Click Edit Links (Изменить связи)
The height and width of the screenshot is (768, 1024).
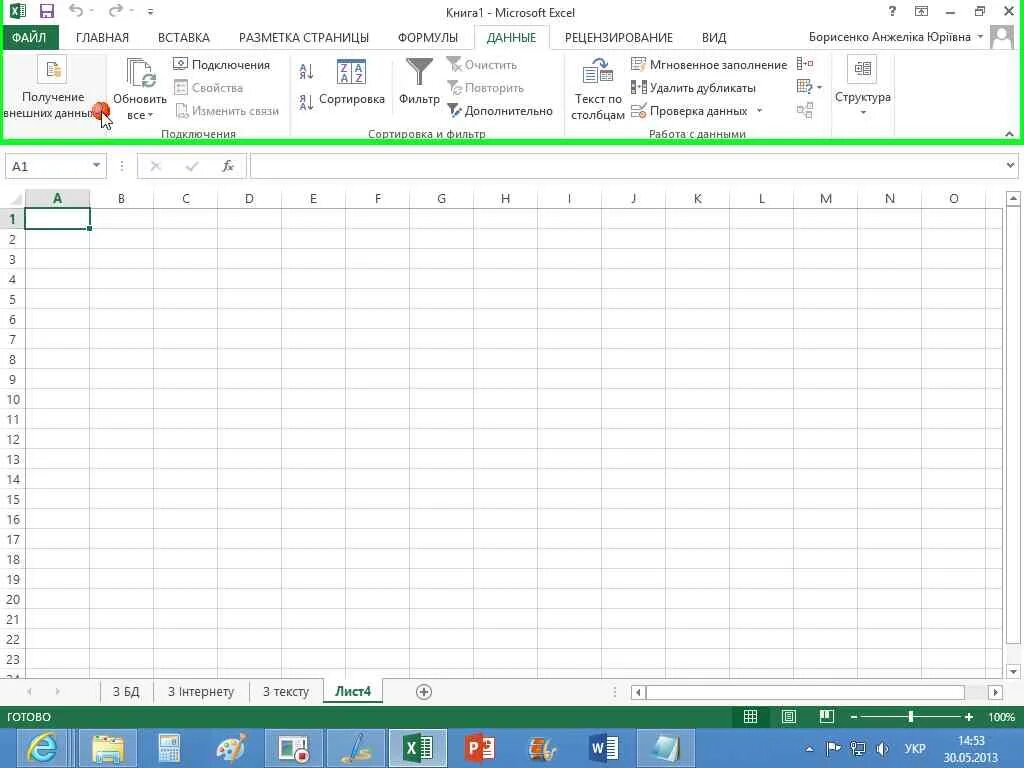(227, 111)
